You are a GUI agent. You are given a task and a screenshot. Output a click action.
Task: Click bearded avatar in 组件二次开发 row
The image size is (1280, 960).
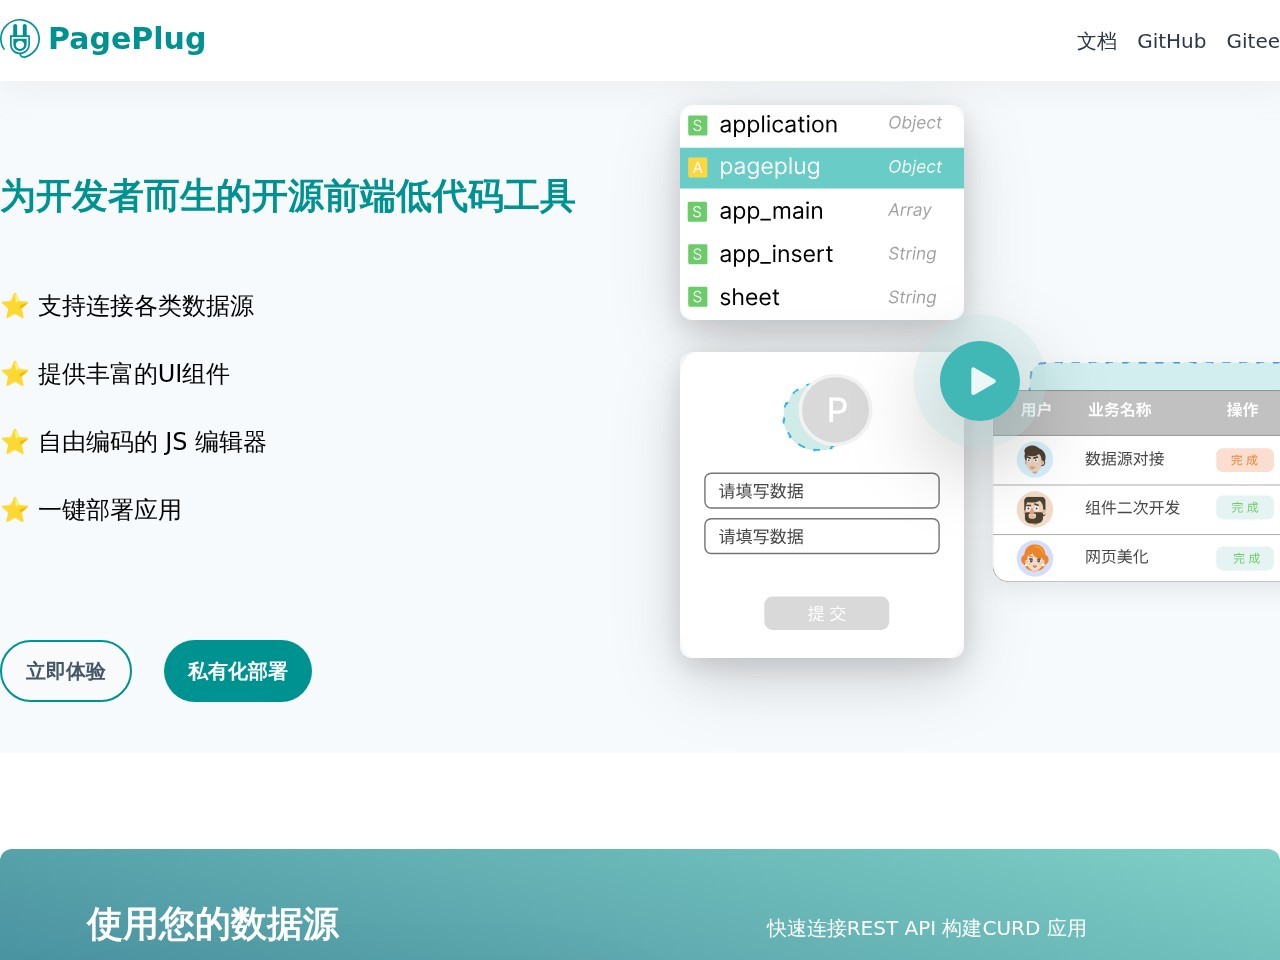coord(1034,509)
